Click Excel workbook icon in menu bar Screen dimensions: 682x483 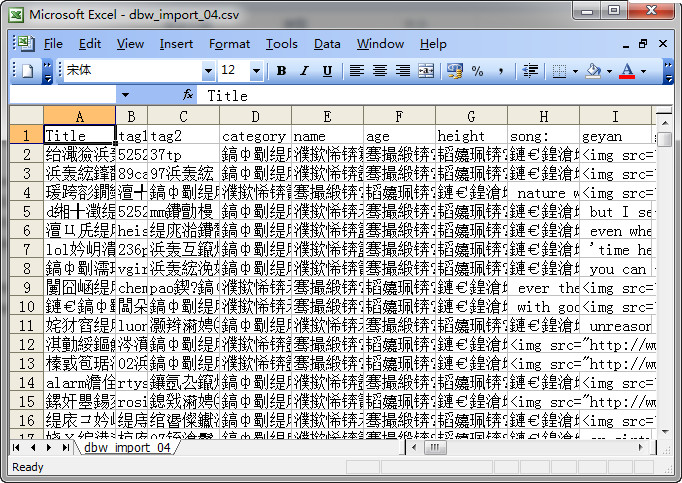pyautogui.click(x=26, y=43)
